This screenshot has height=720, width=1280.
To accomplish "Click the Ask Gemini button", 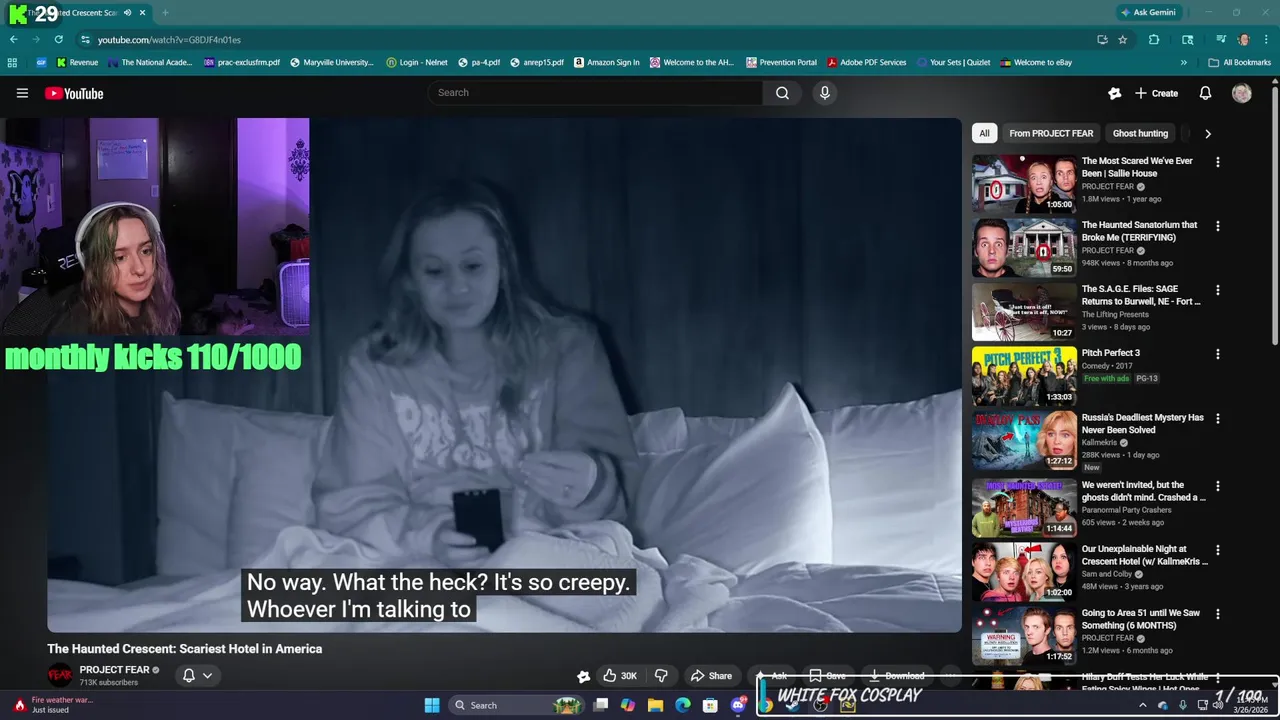I will (x=1148, y=12).
